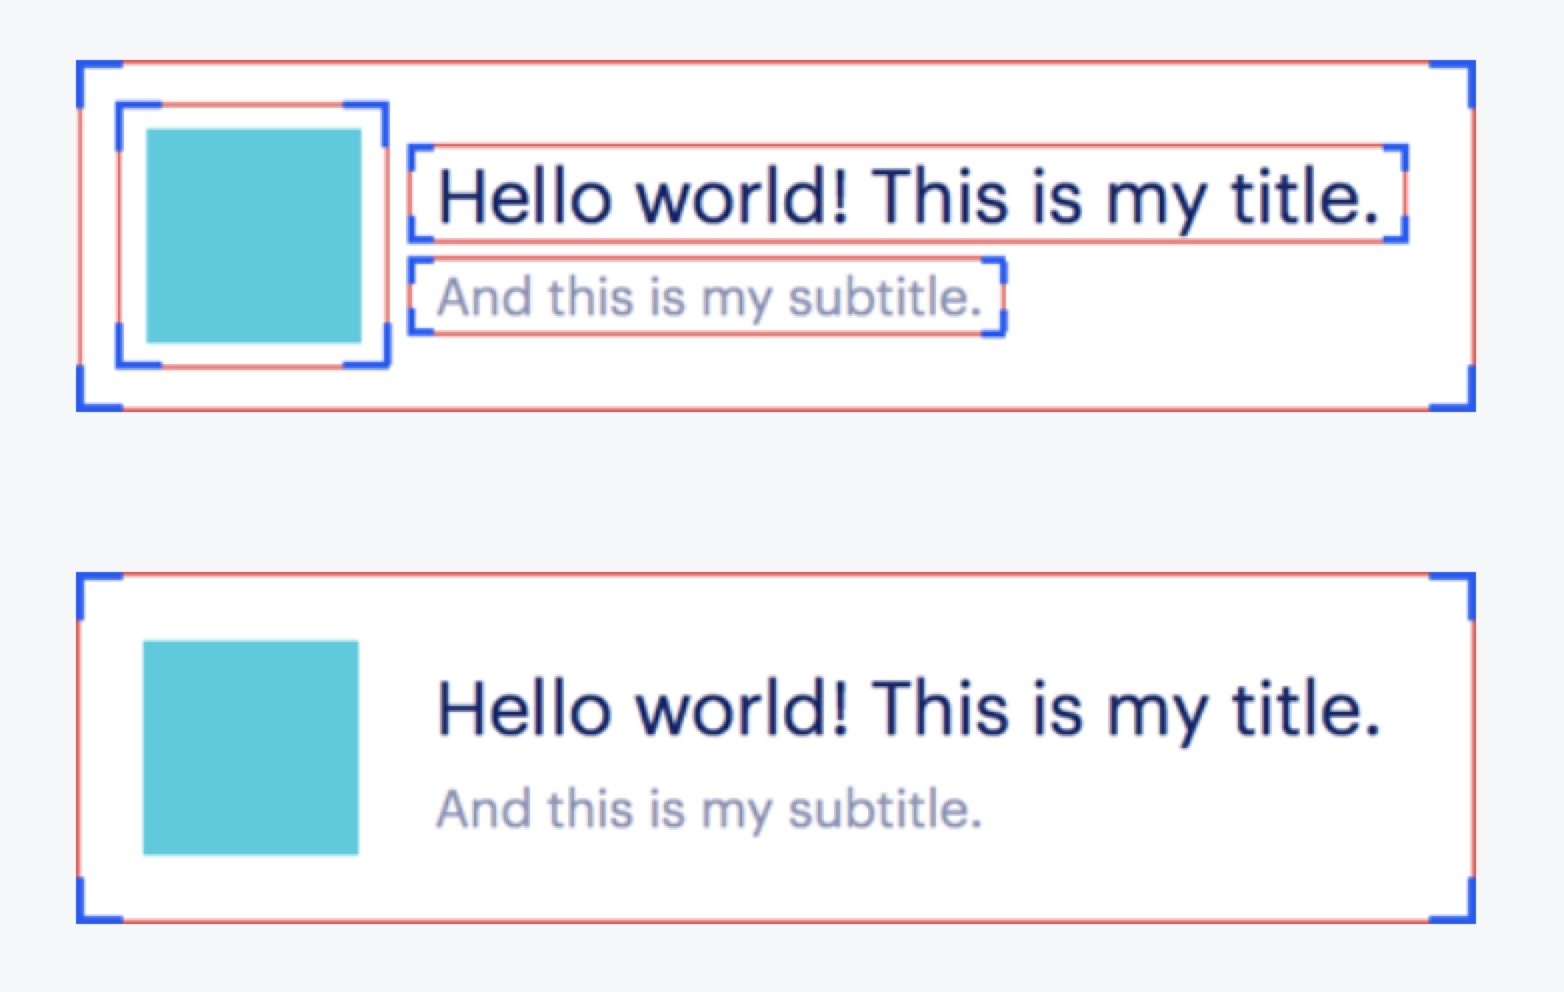Click top-left corner handle of the image bounding box
The height and width of the screenshot is (992, 1564).
120,106
